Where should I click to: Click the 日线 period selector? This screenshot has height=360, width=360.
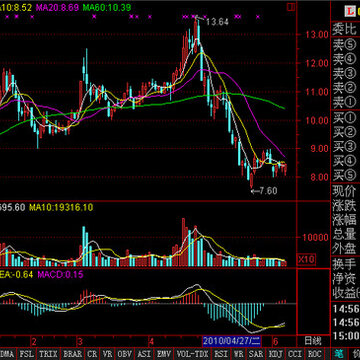[x=313, y=341]
